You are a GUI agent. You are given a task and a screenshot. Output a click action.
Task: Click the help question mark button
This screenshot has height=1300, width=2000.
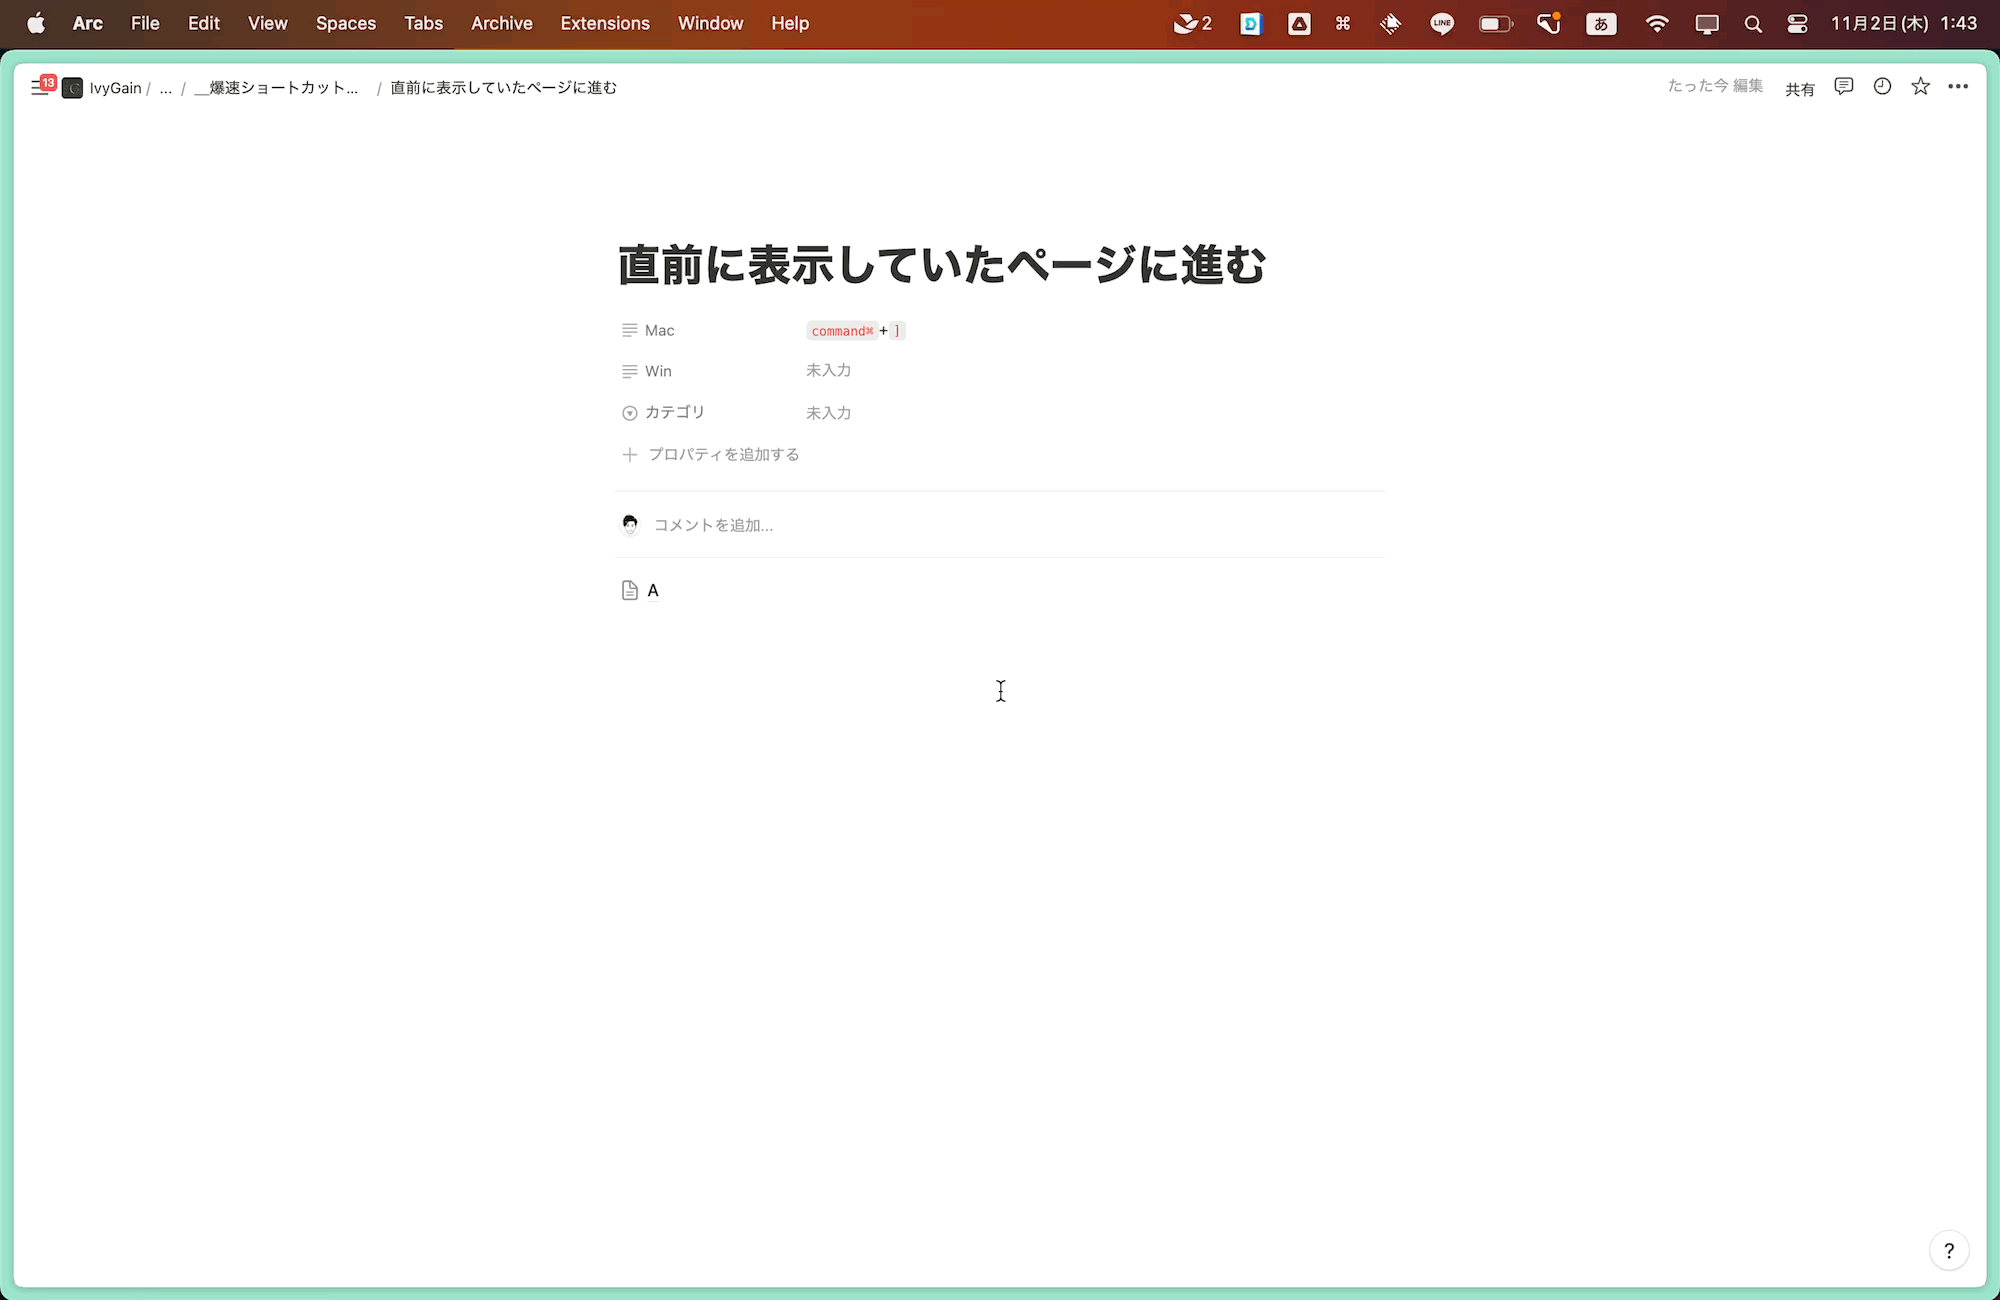[1948, 1250]
